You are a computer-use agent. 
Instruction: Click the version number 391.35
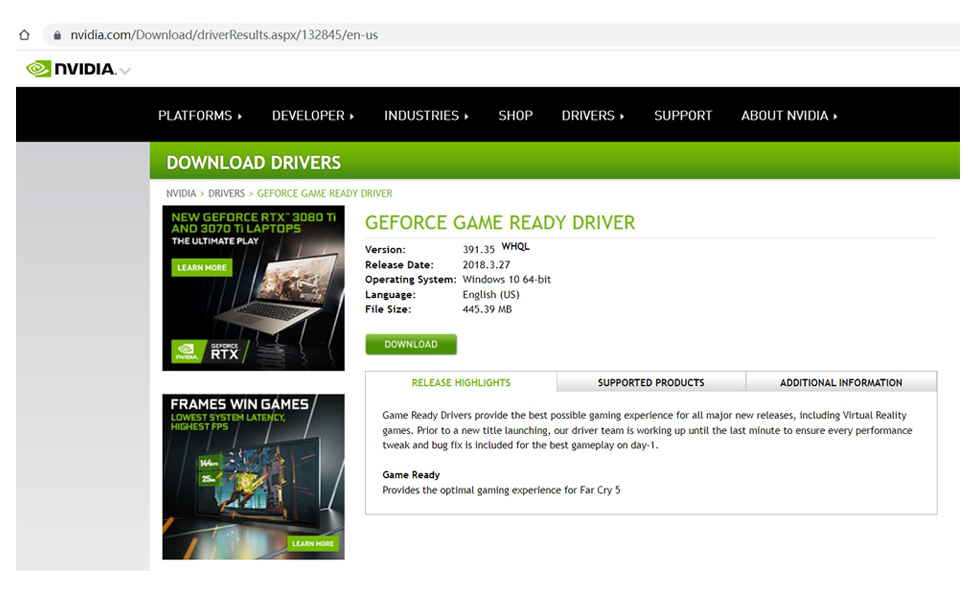click(478, 249)
